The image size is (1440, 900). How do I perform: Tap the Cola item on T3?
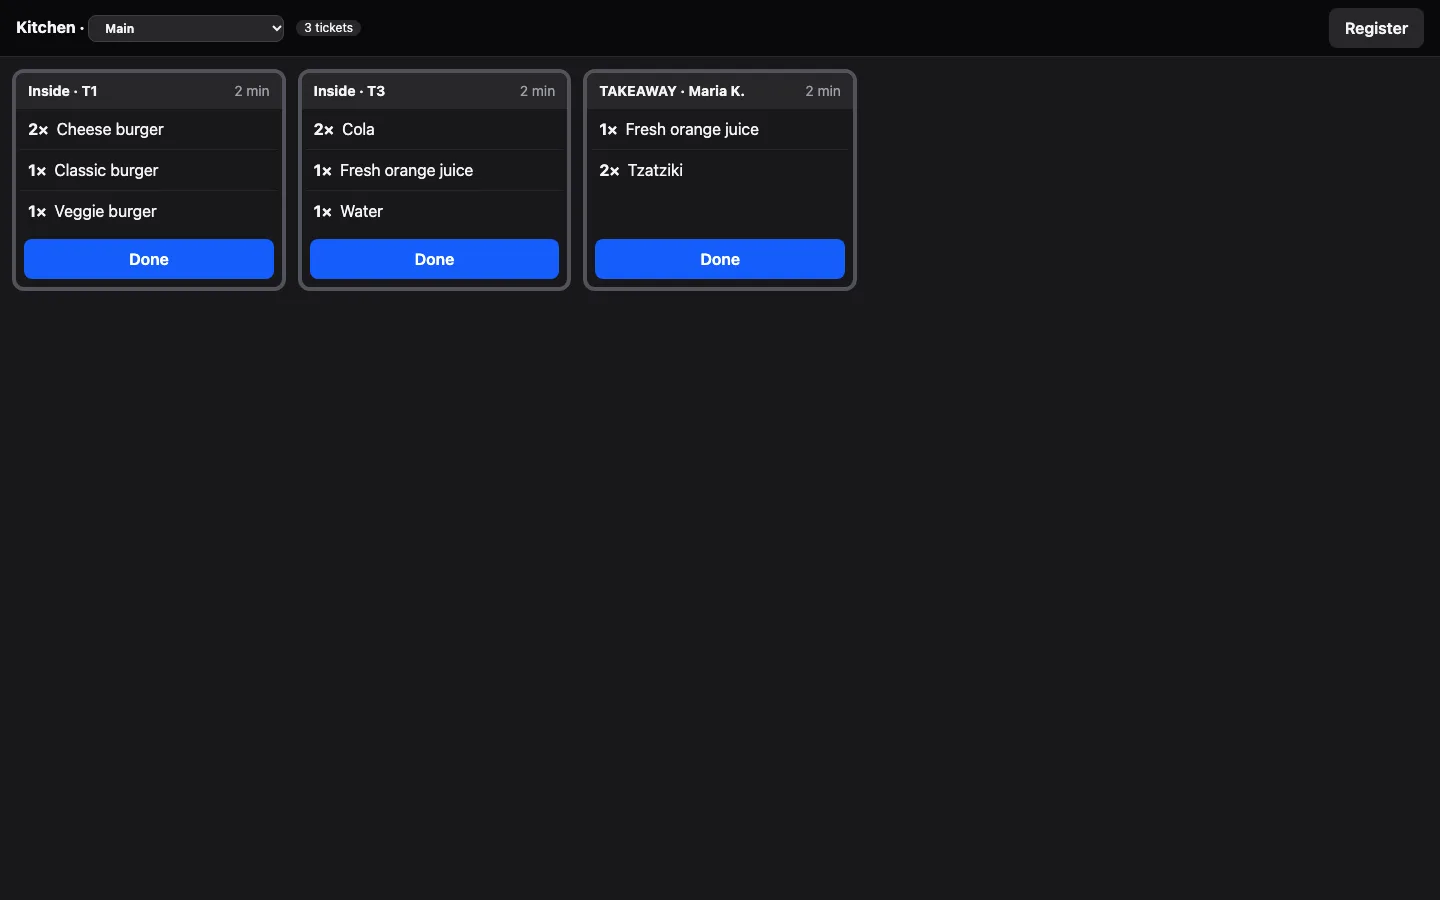(x=434, y=129)
